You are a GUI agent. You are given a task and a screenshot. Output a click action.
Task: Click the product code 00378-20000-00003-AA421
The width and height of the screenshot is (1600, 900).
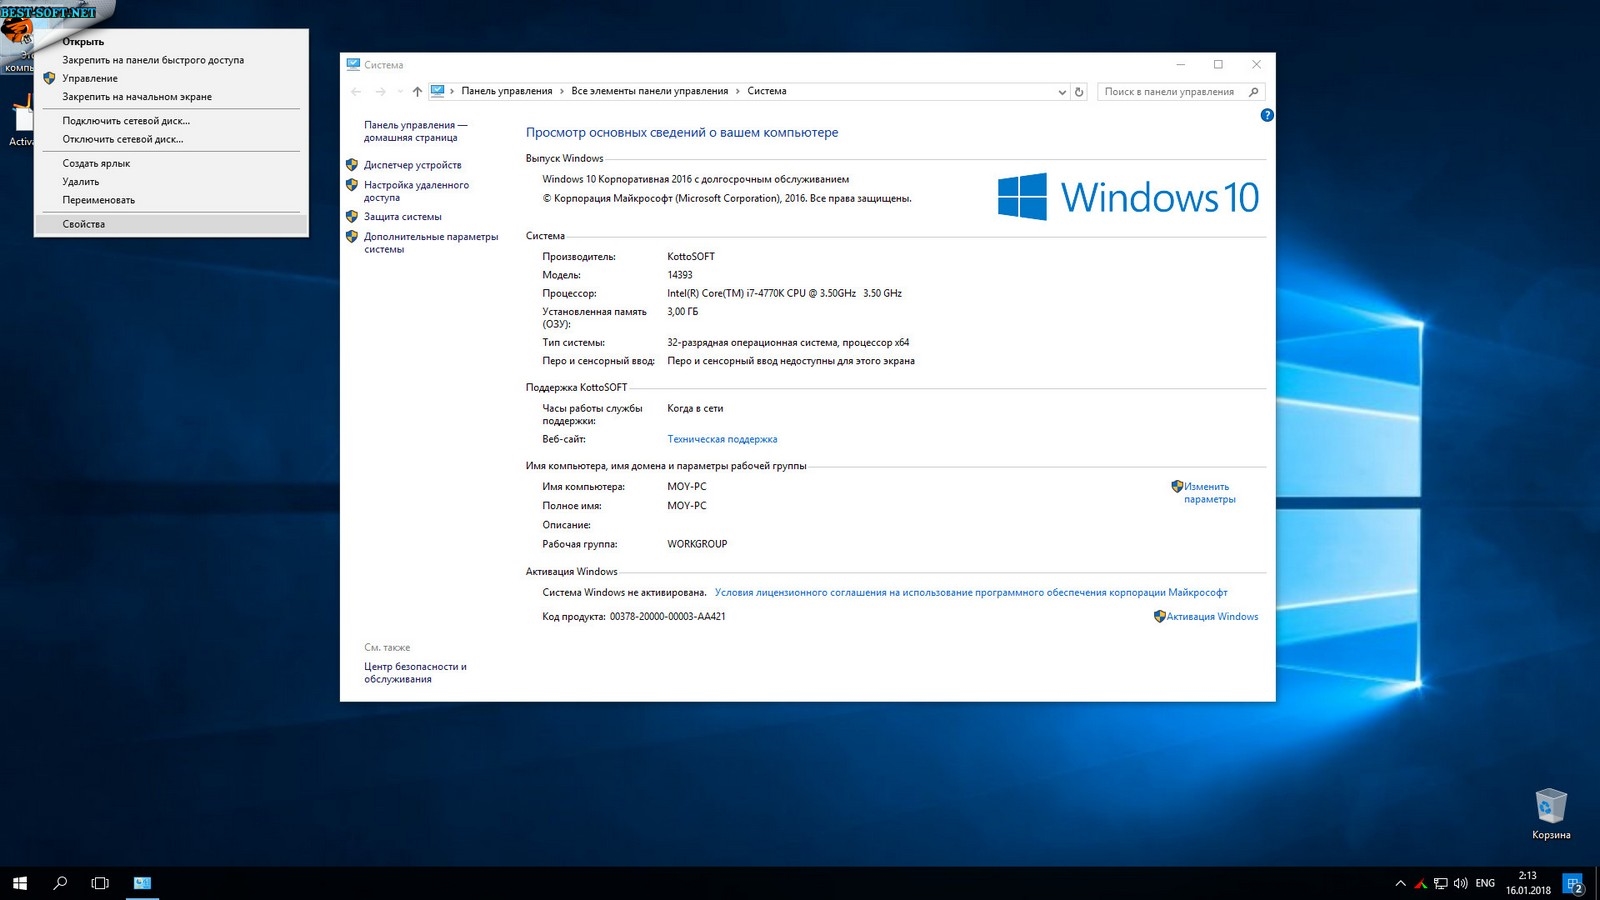coord(667,617)
